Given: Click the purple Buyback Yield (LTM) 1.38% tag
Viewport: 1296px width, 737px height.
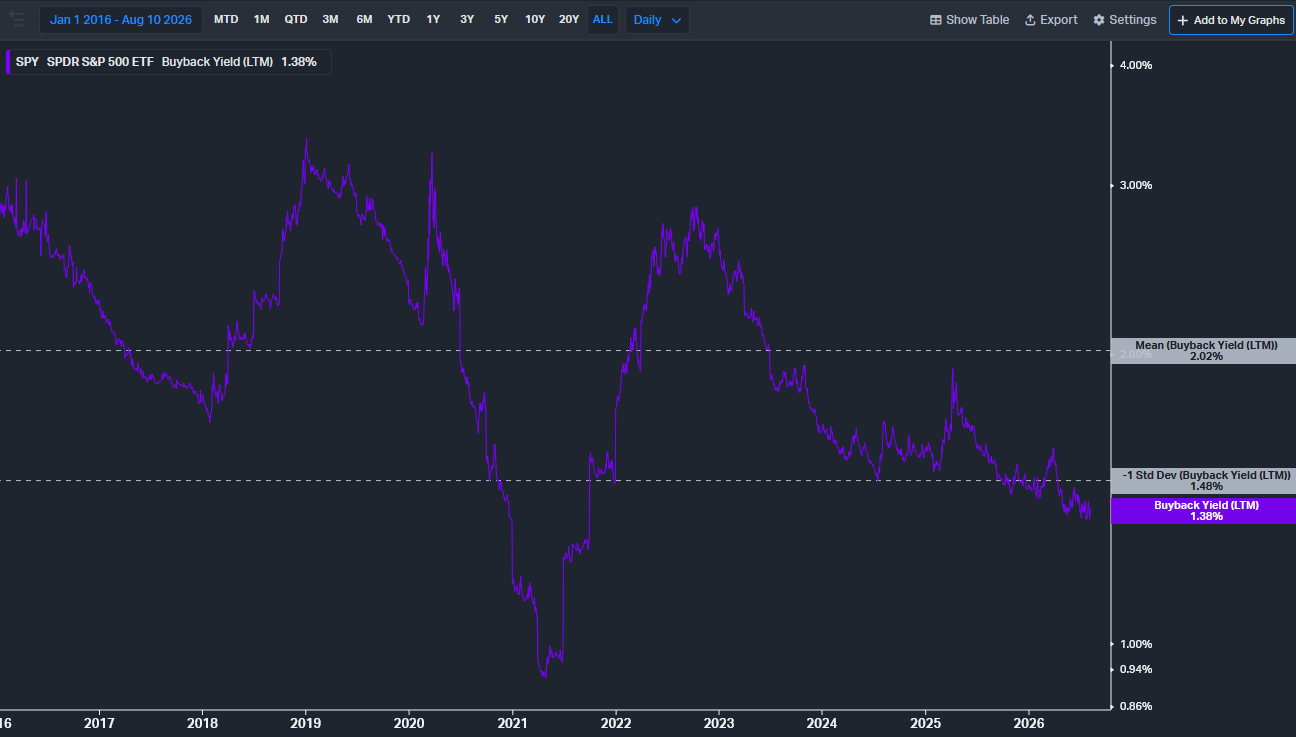Looking at the screenshot, I should (1206, 511).
